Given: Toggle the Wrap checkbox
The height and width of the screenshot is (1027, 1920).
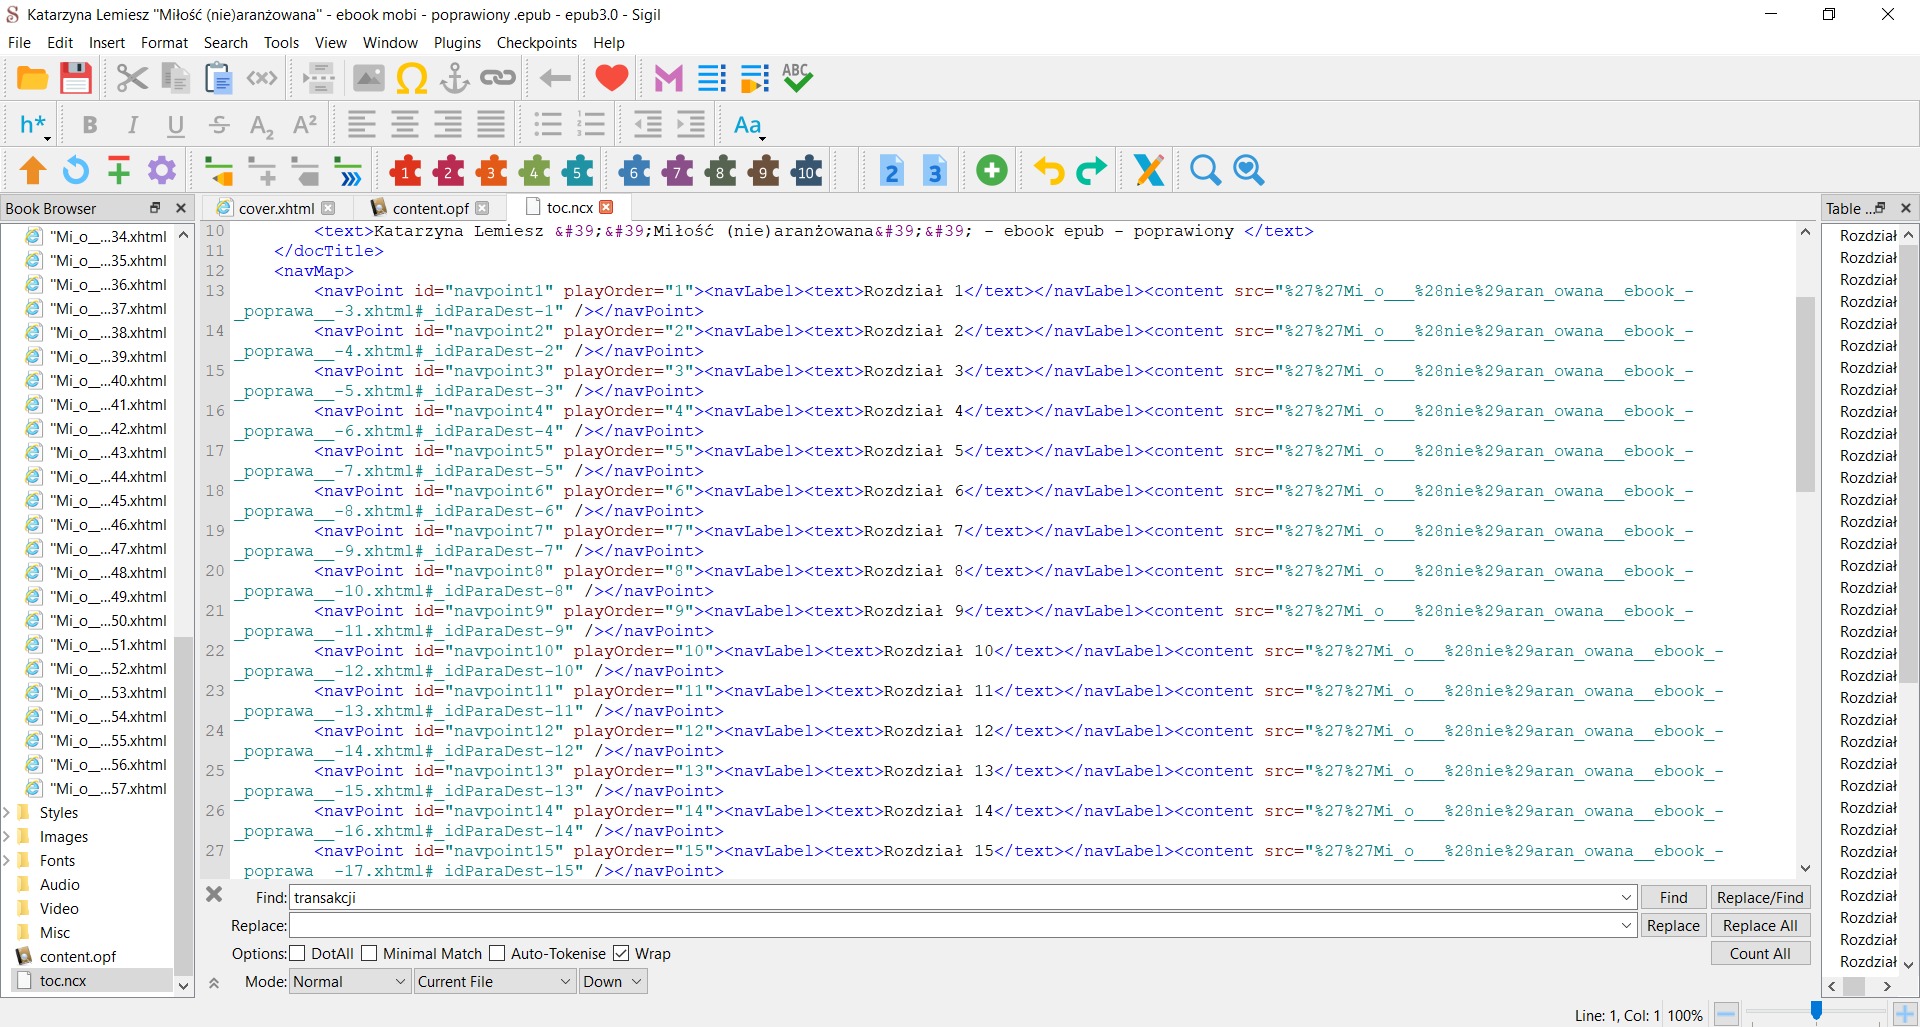Looking at the screenshot, I should (621, 953).
